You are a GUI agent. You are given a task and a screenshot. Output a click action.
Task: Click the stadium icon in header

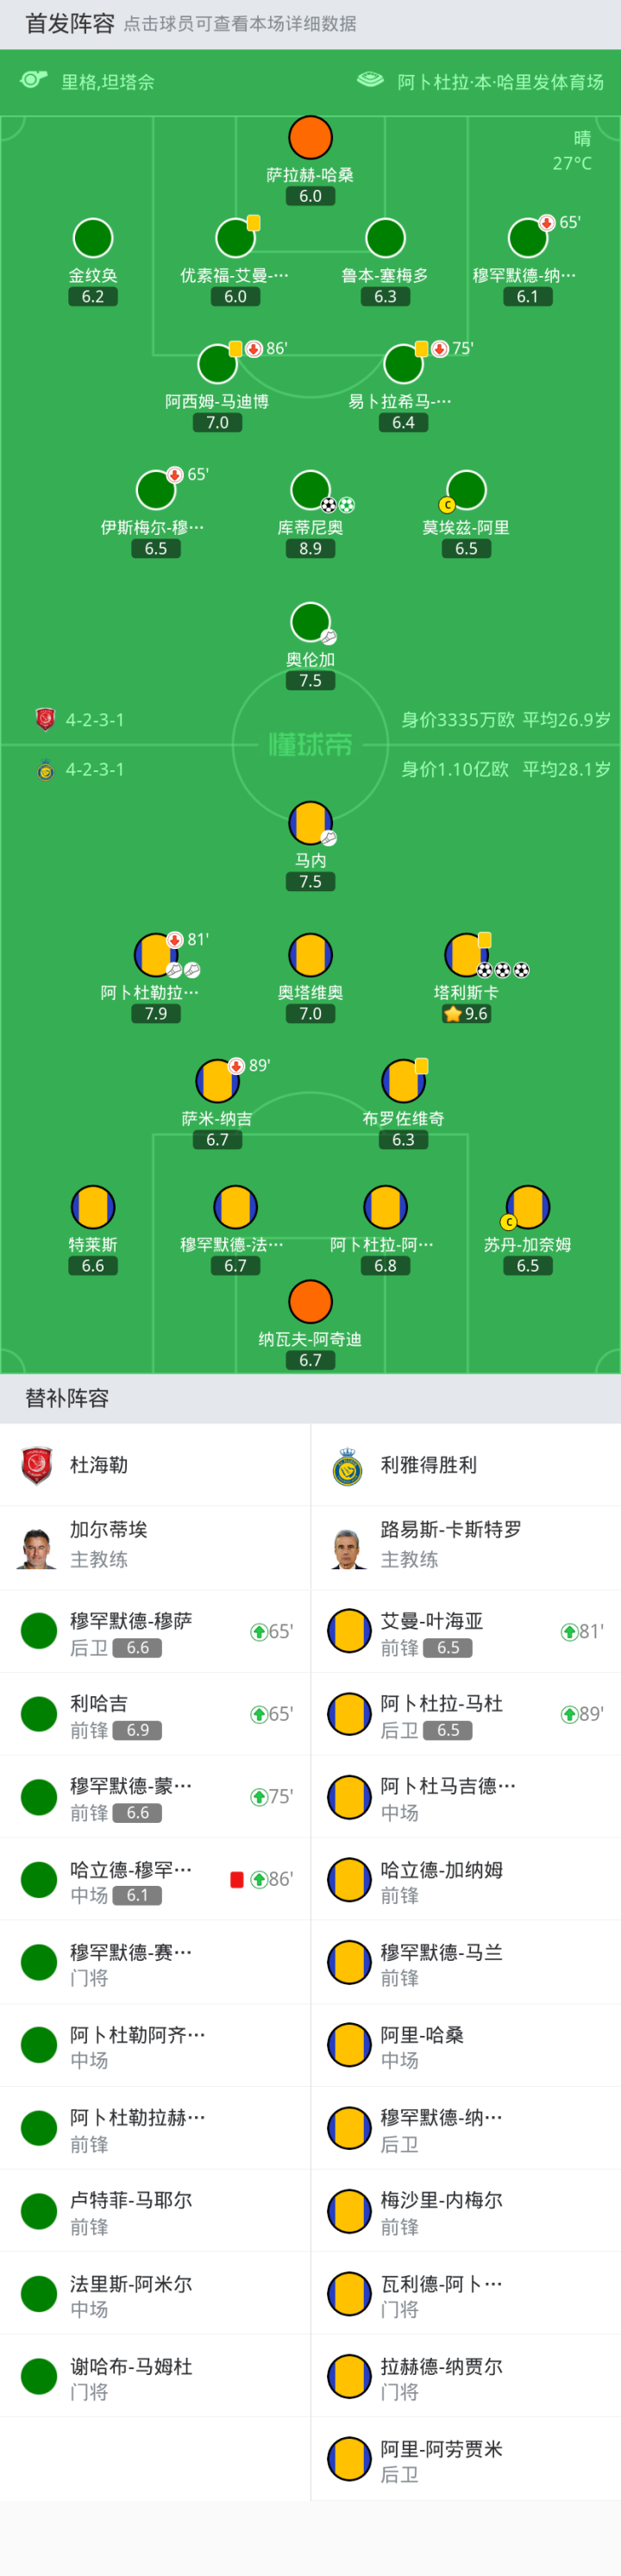[370, 80]
